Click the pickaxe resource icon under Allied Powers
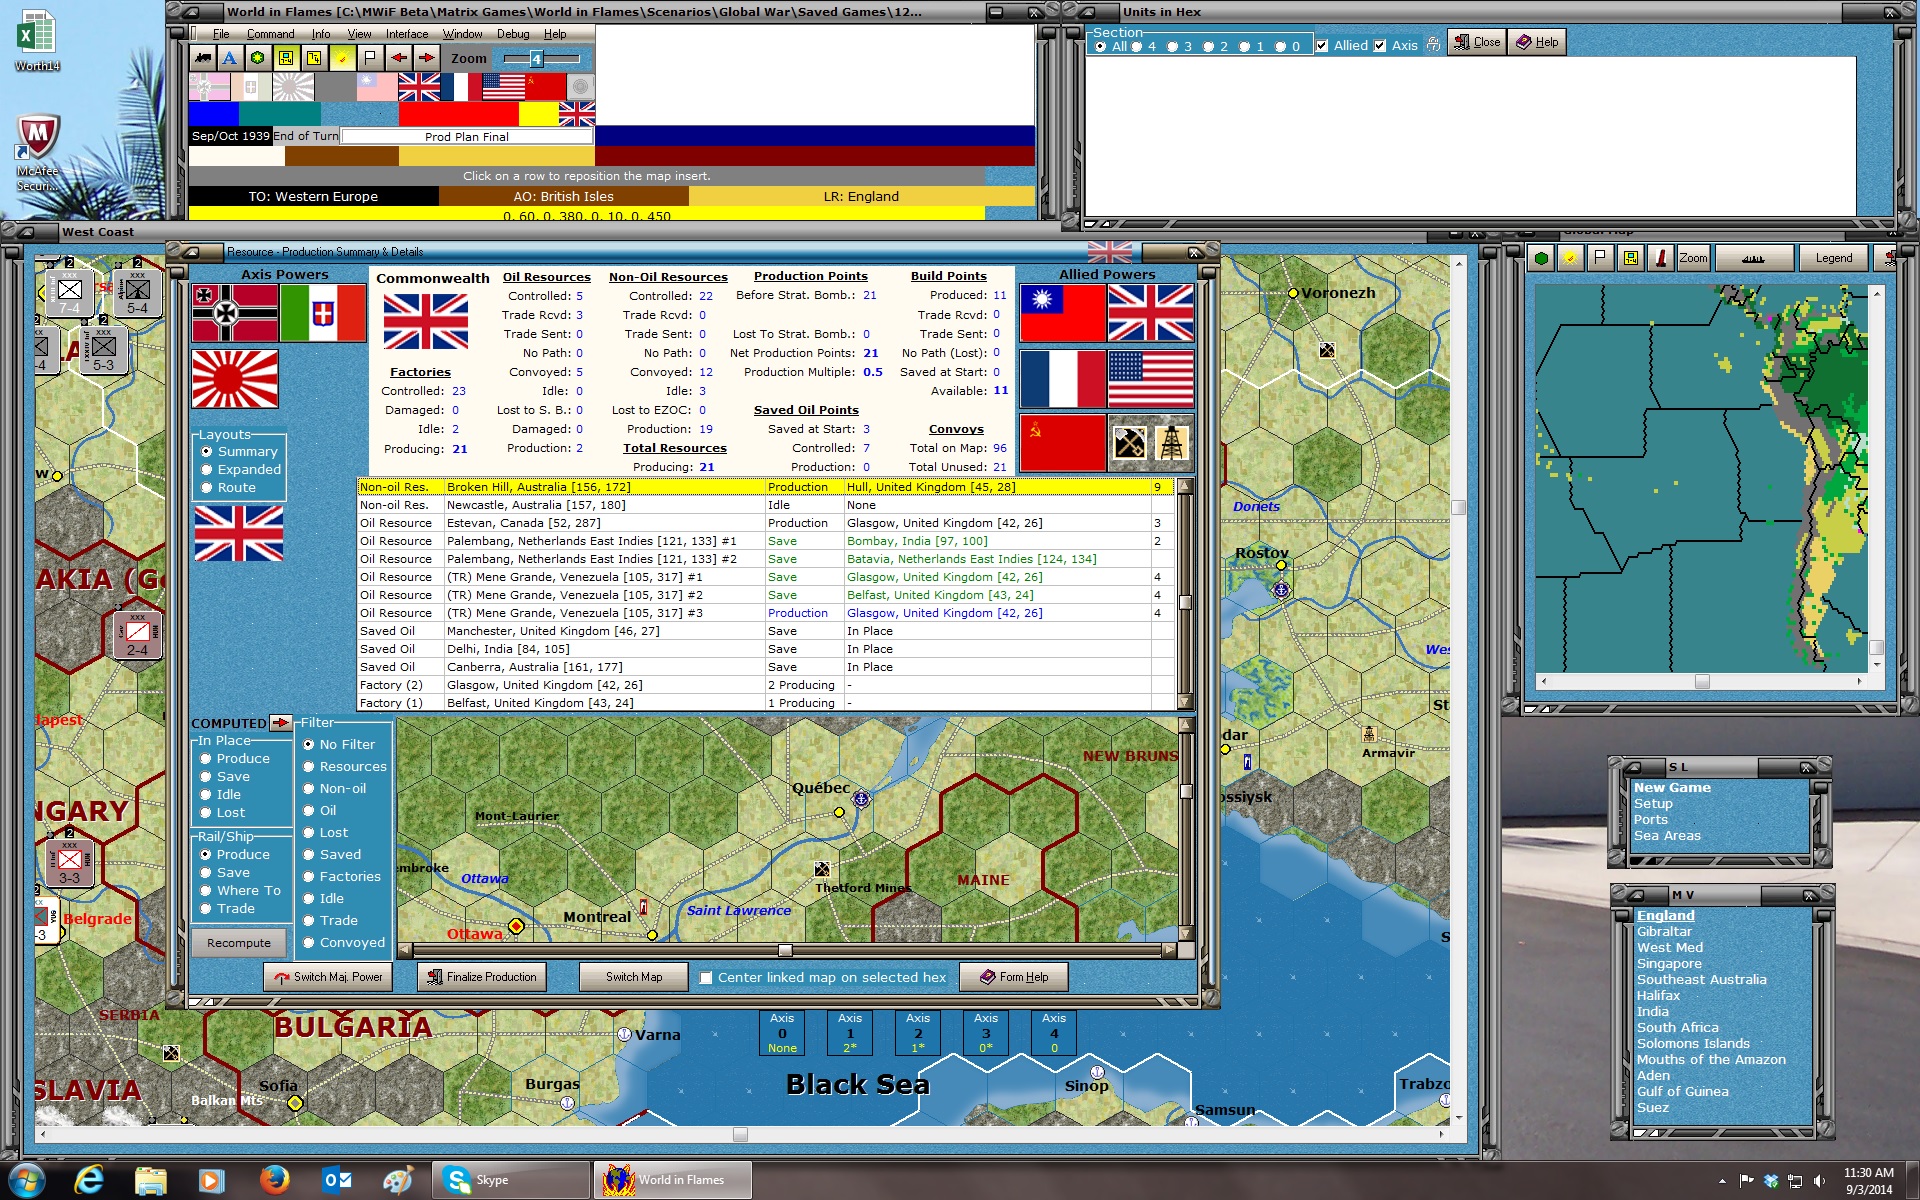 1130,442
